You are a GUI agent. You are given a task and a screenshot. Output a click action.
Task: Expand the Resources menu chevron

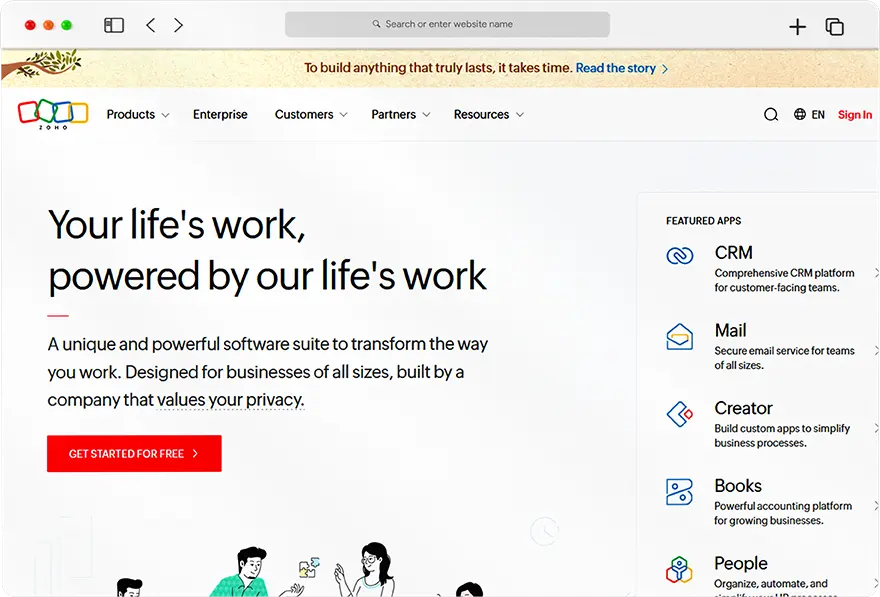coord(519,115)
